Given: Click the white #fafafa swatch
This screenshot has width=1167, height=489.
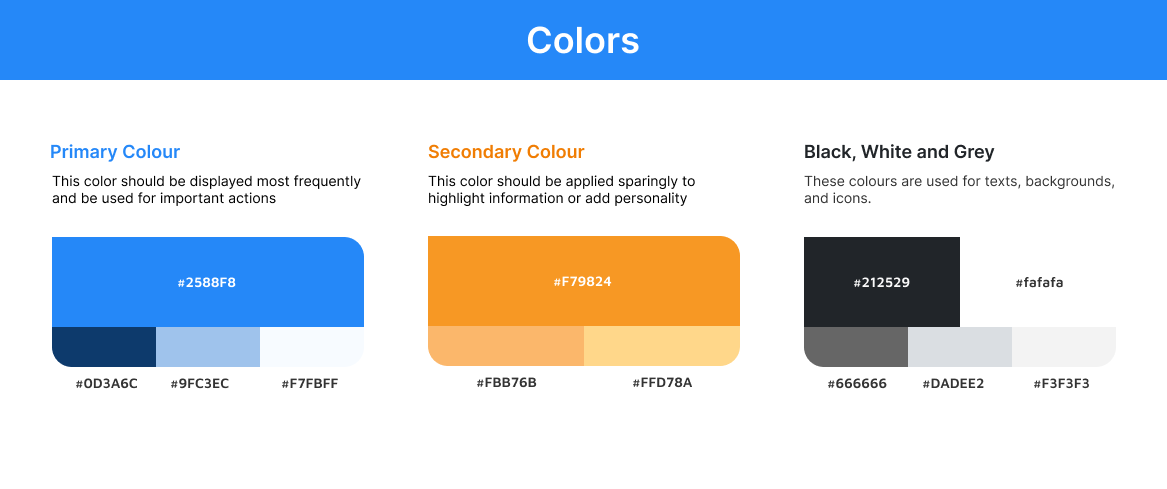Looking at the screenshot, I should 1038,282.
